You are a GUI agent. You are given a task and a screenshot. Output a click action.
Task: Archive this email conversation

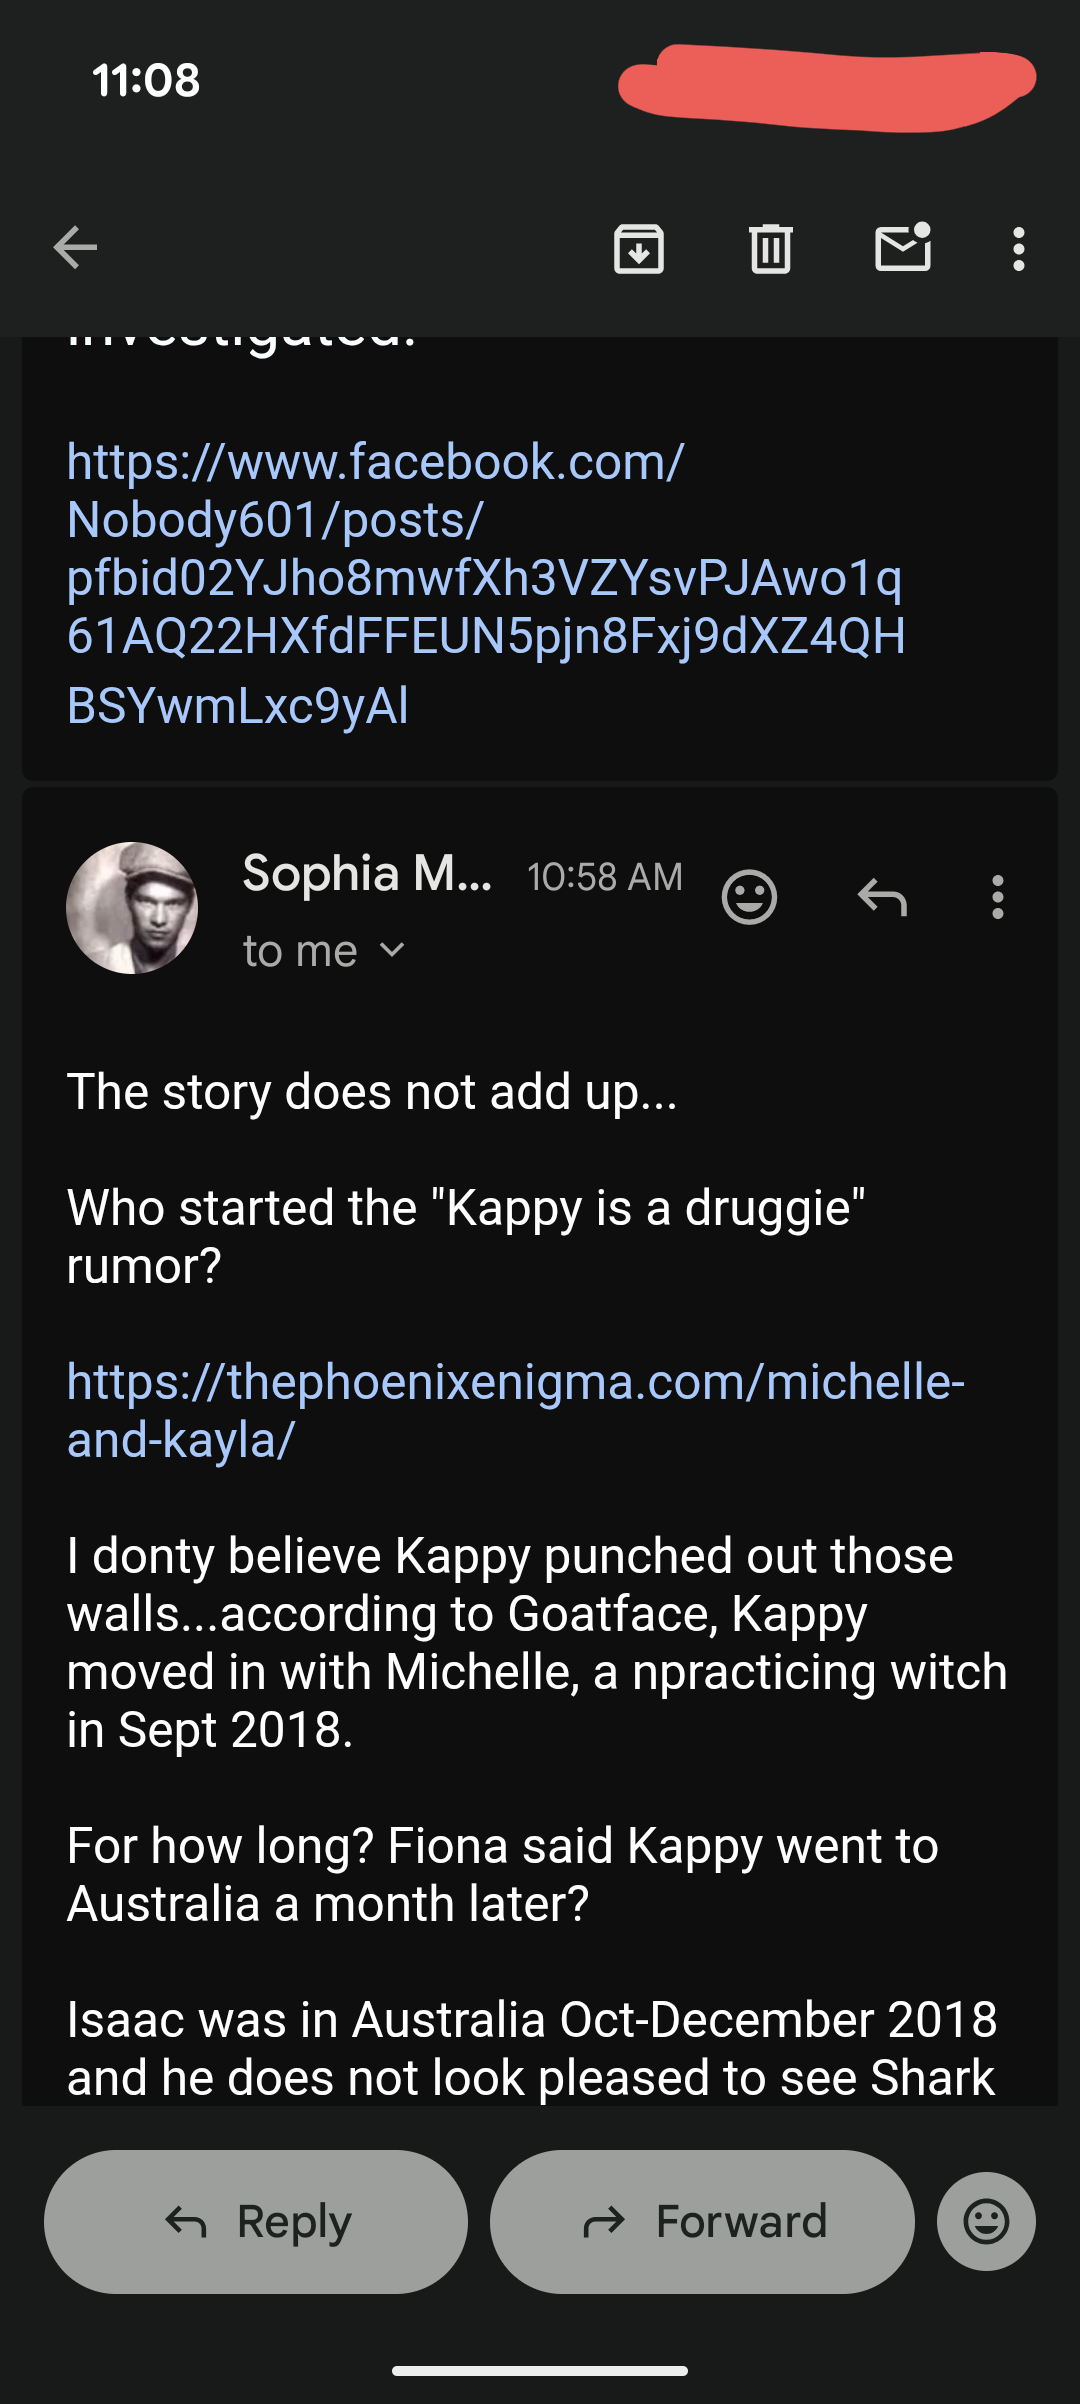click(639, 248)
